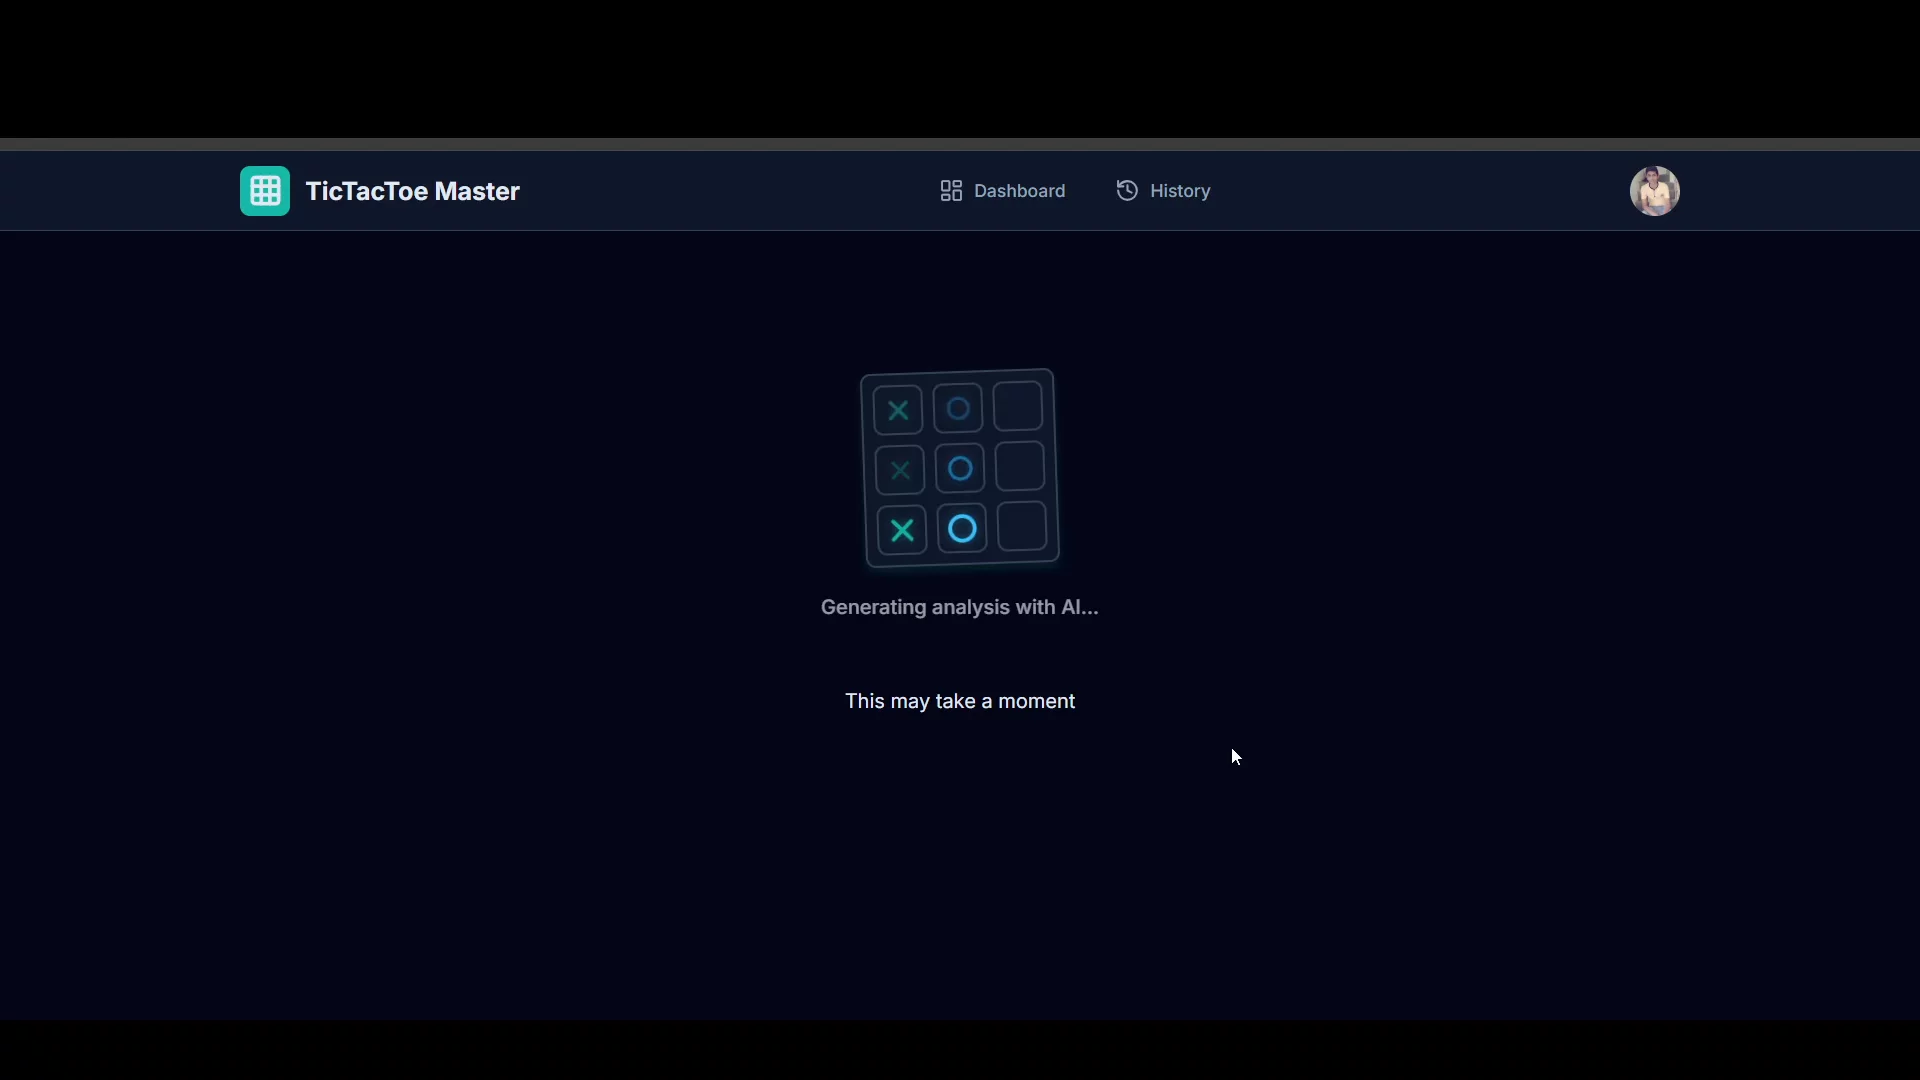The width and height of the screenshot is (1920, 1080).
Task: Click the History clock icon
Action: (1127, 191)
